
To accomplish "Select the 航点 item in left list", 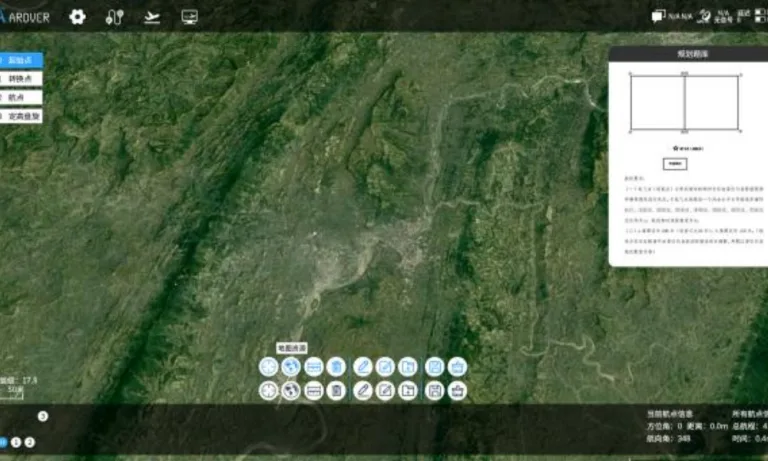I will (21, 97).
